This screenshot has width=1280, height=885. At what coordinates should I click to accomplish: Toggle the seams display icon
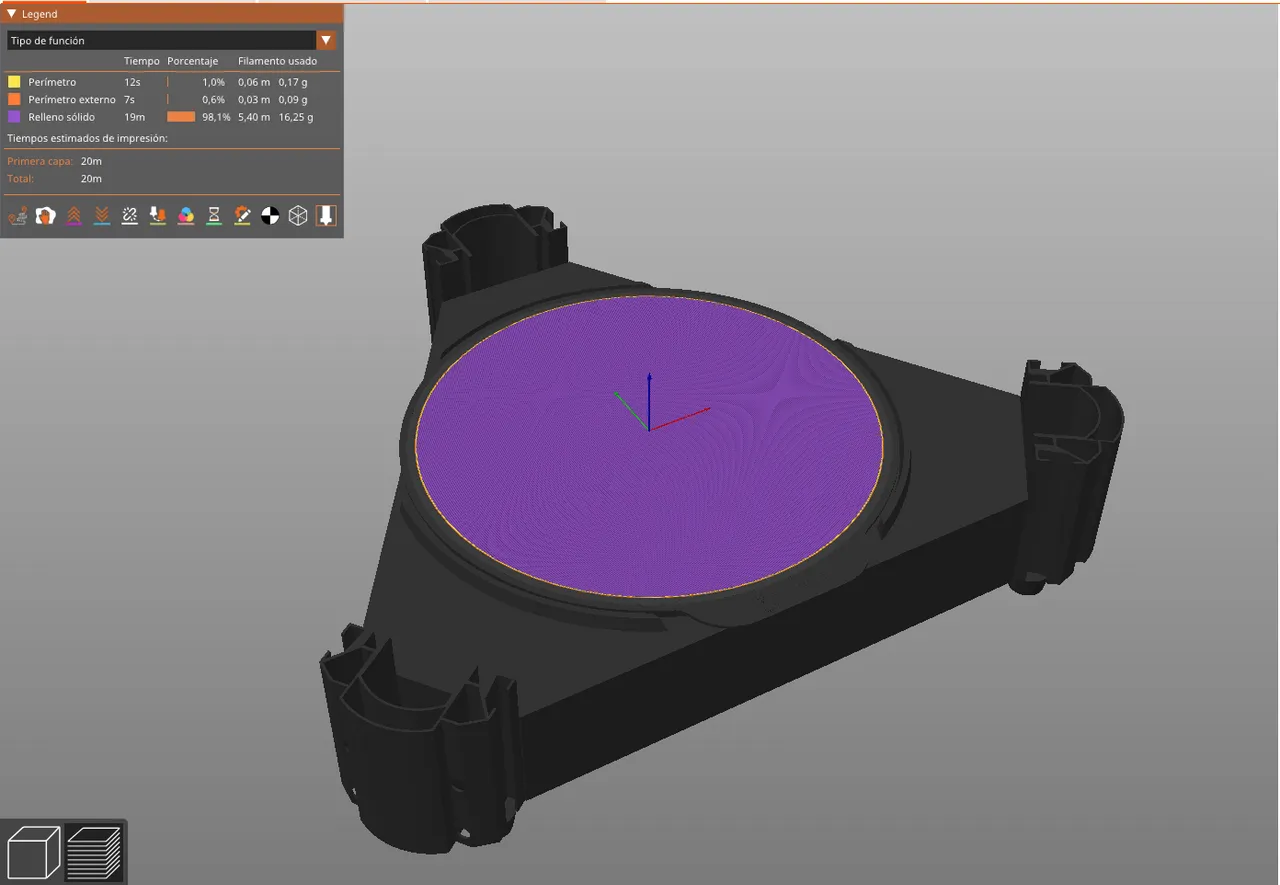pyautogui.click(x=129, y=215)
